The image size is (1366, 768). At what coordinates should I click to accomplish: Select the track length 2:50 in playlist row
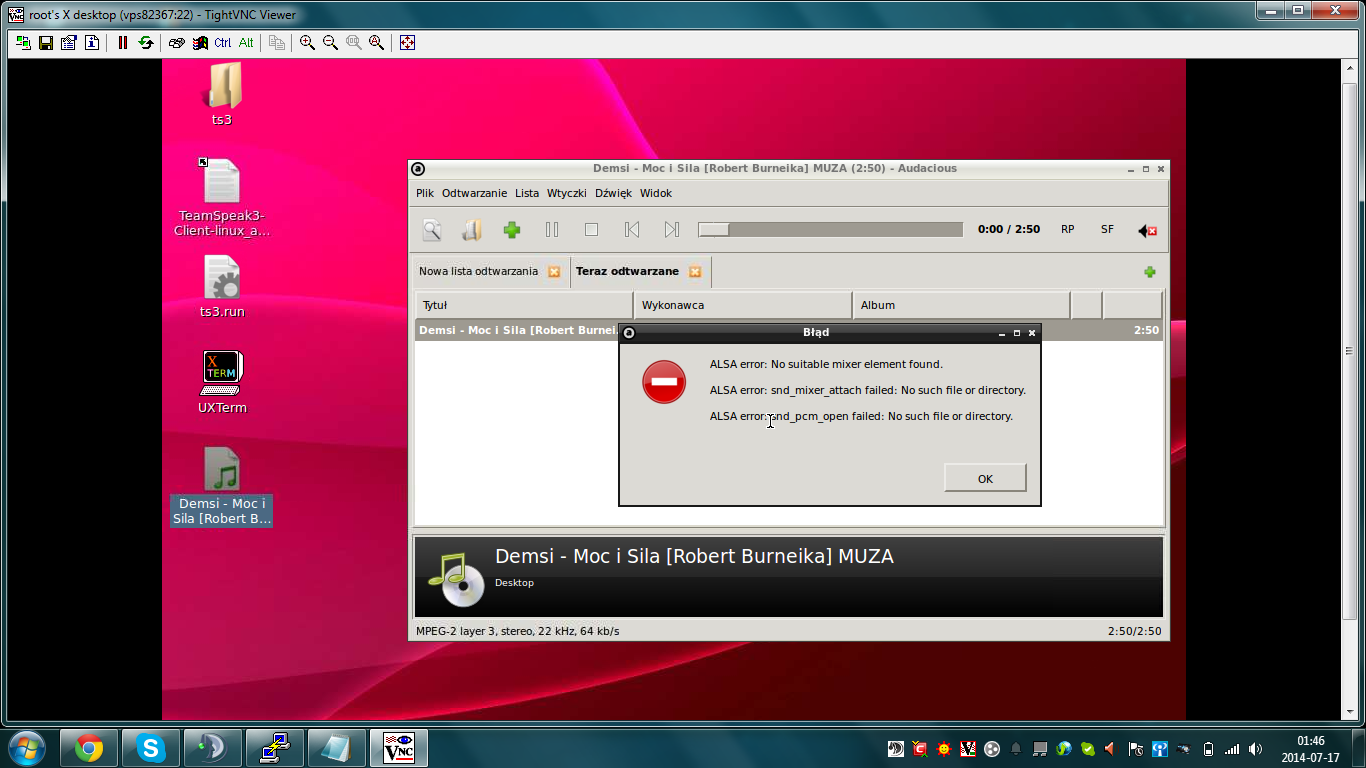tap(1146, 330)
